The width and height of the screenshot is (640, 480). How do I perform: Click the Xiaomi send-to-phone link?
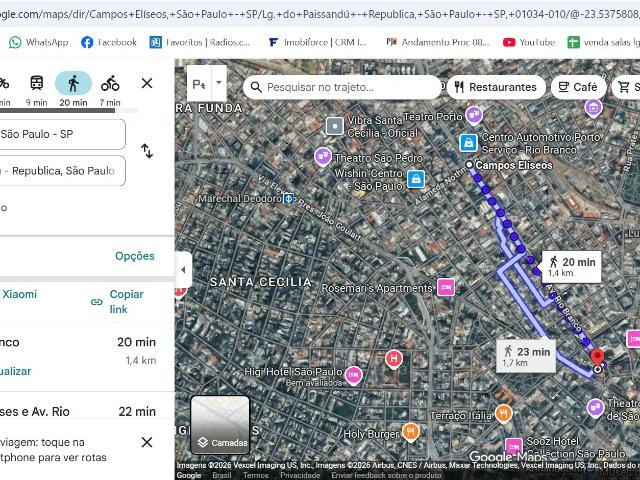pos(18,294)
